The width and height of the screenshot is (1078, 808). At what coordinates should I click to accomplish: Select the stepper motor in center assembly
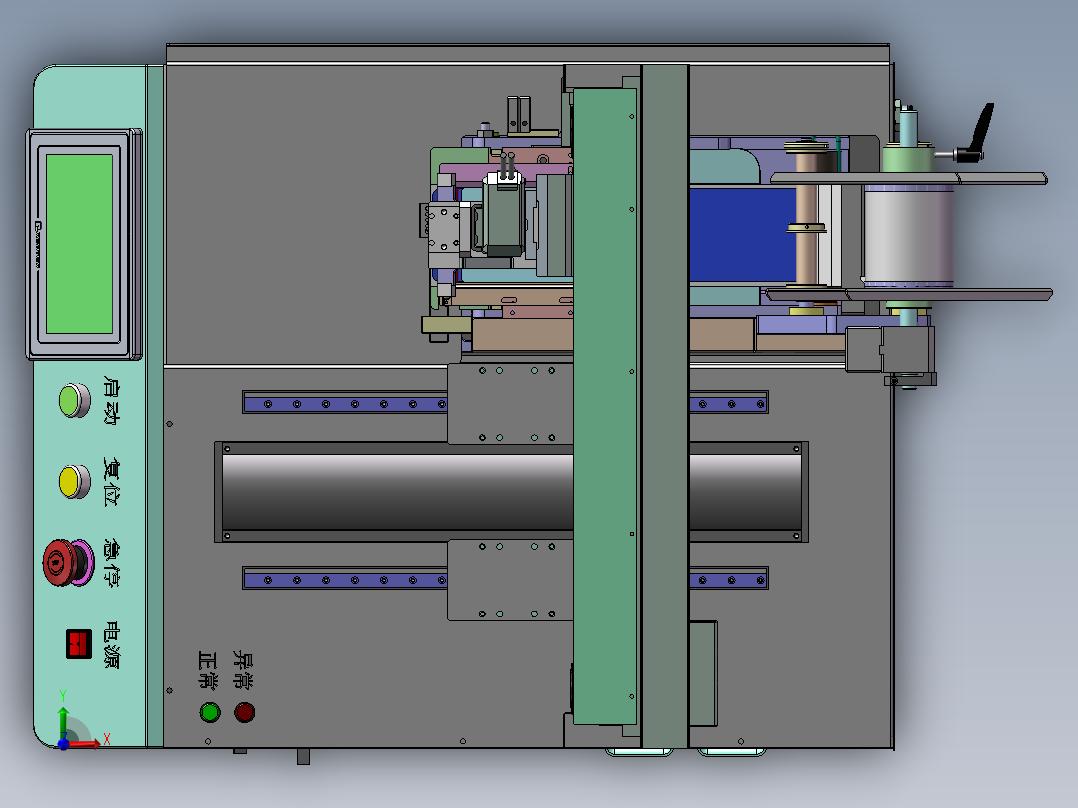[x=504, y=215]
